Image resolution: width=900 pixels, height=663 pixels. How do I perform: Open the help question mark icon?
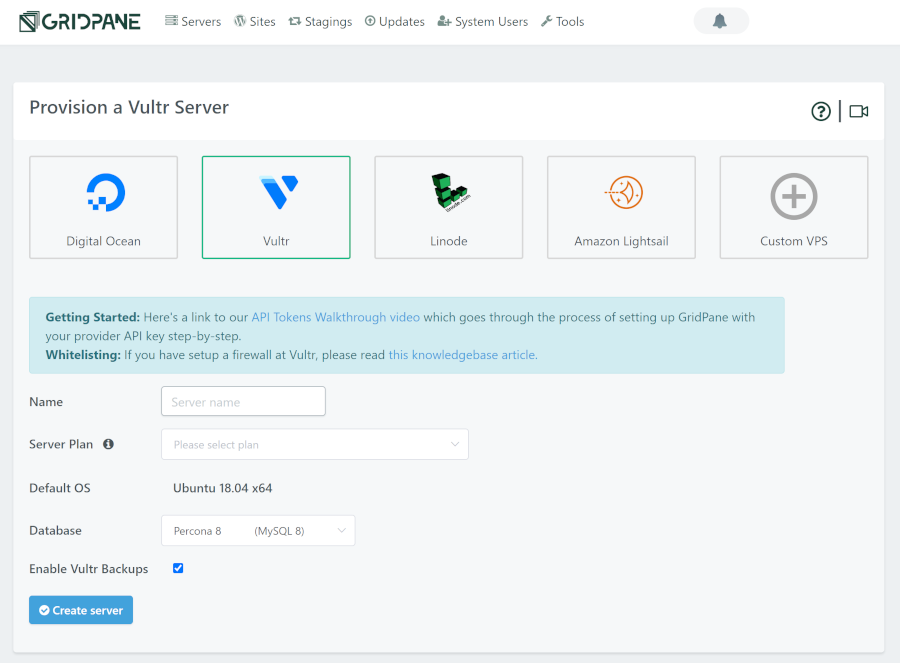click(821, 111)
